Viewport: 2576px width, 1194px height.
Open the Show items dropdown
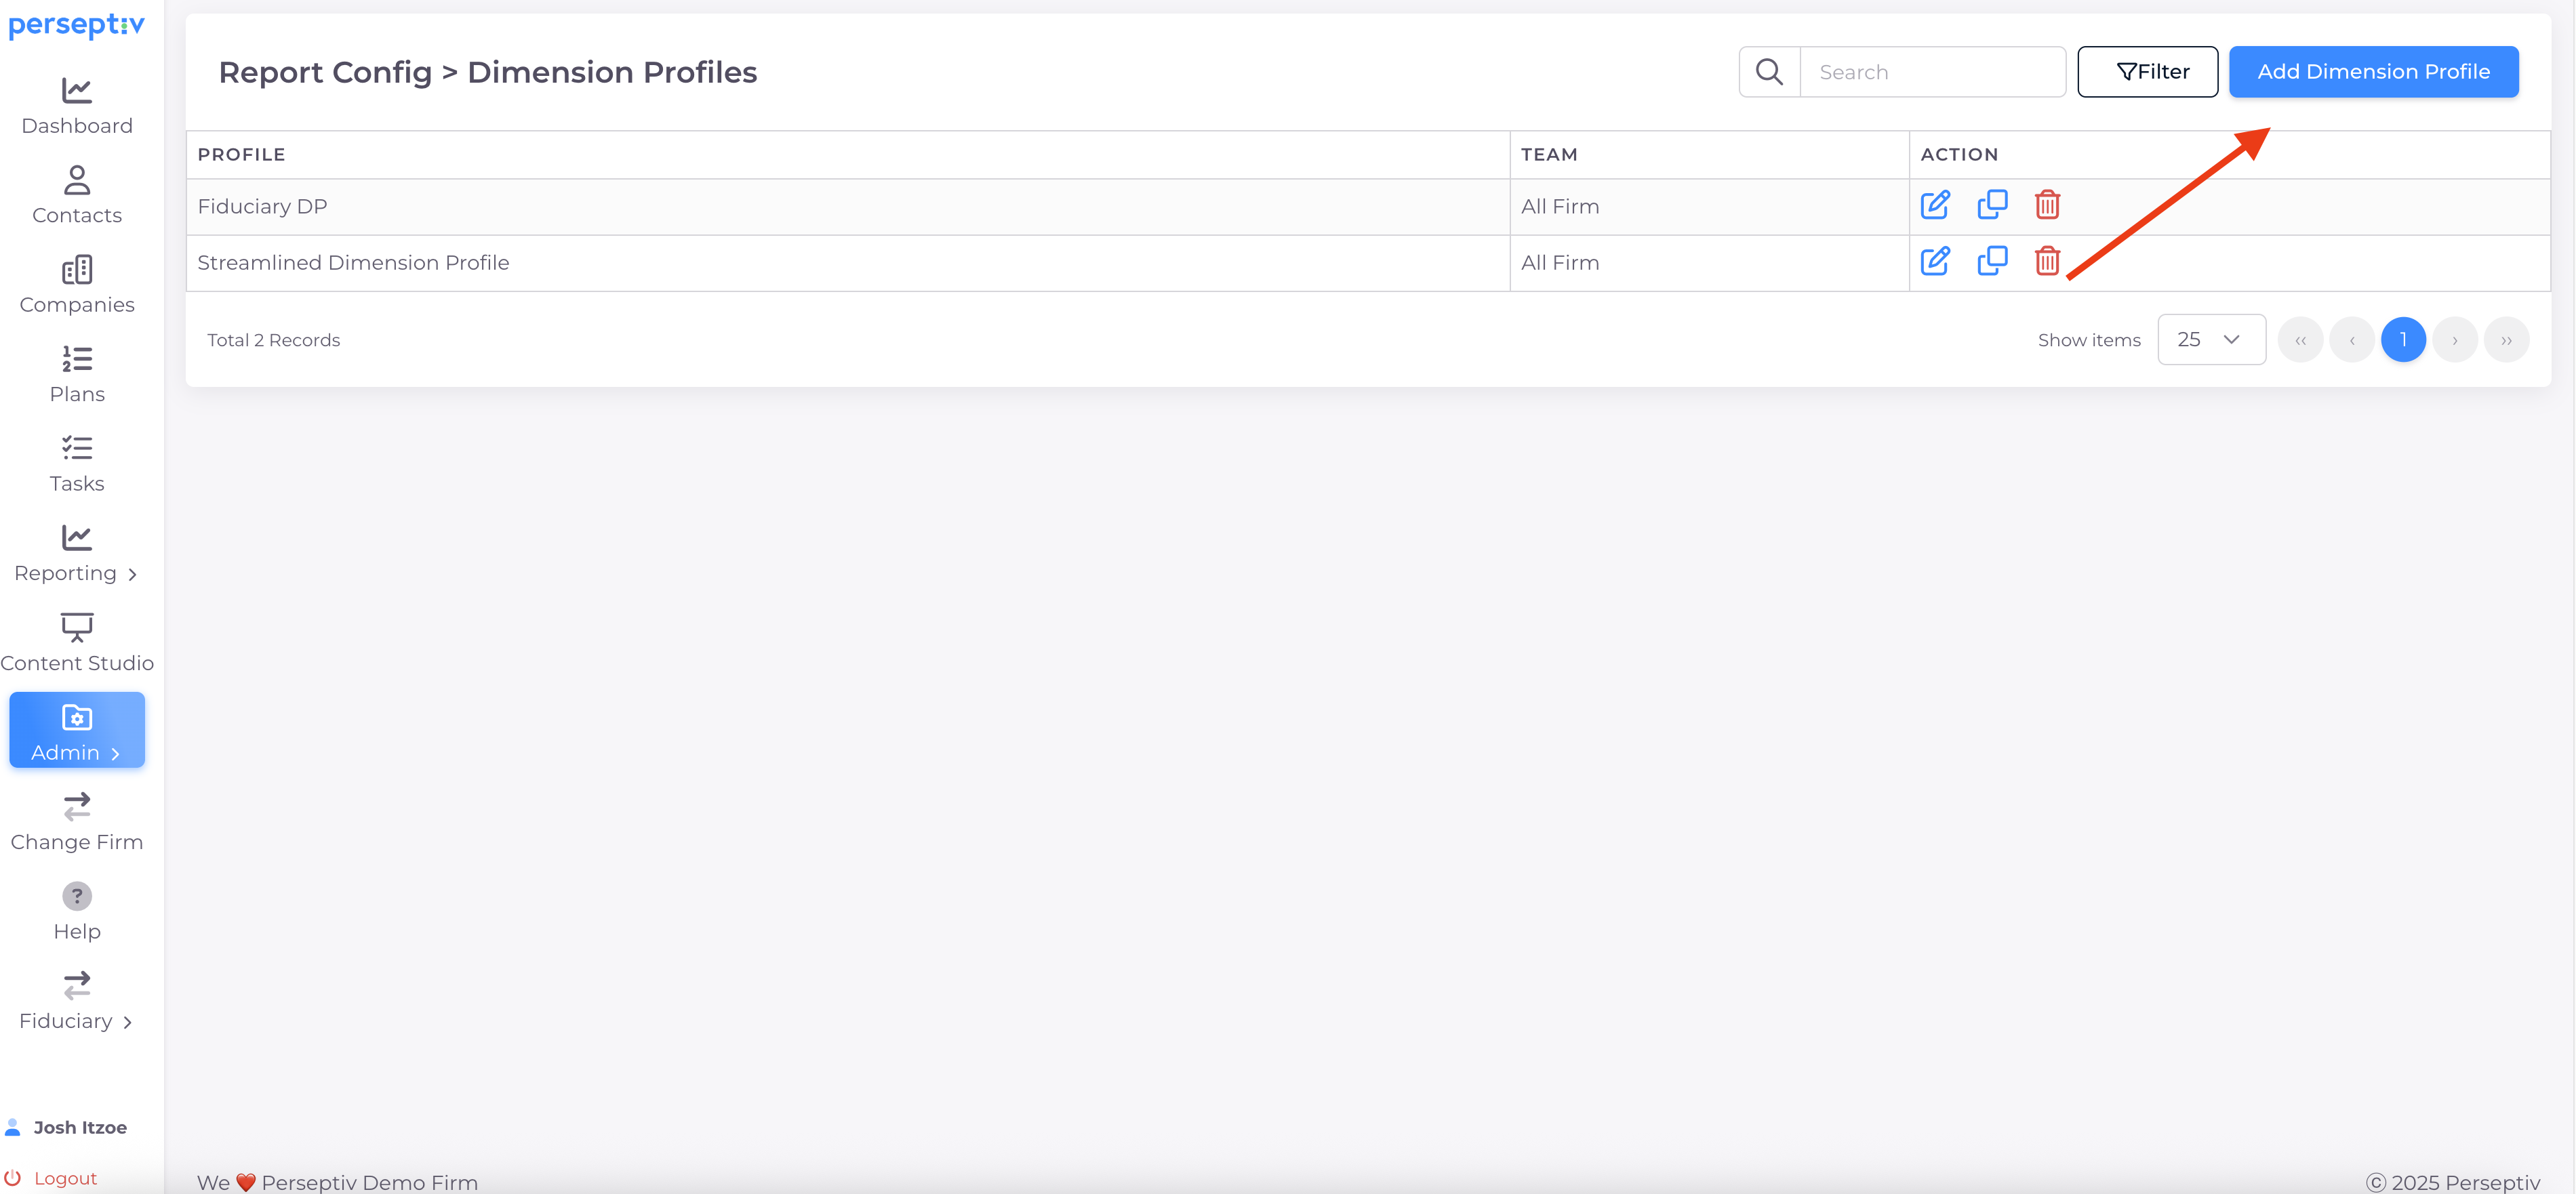coord(2210,340)
